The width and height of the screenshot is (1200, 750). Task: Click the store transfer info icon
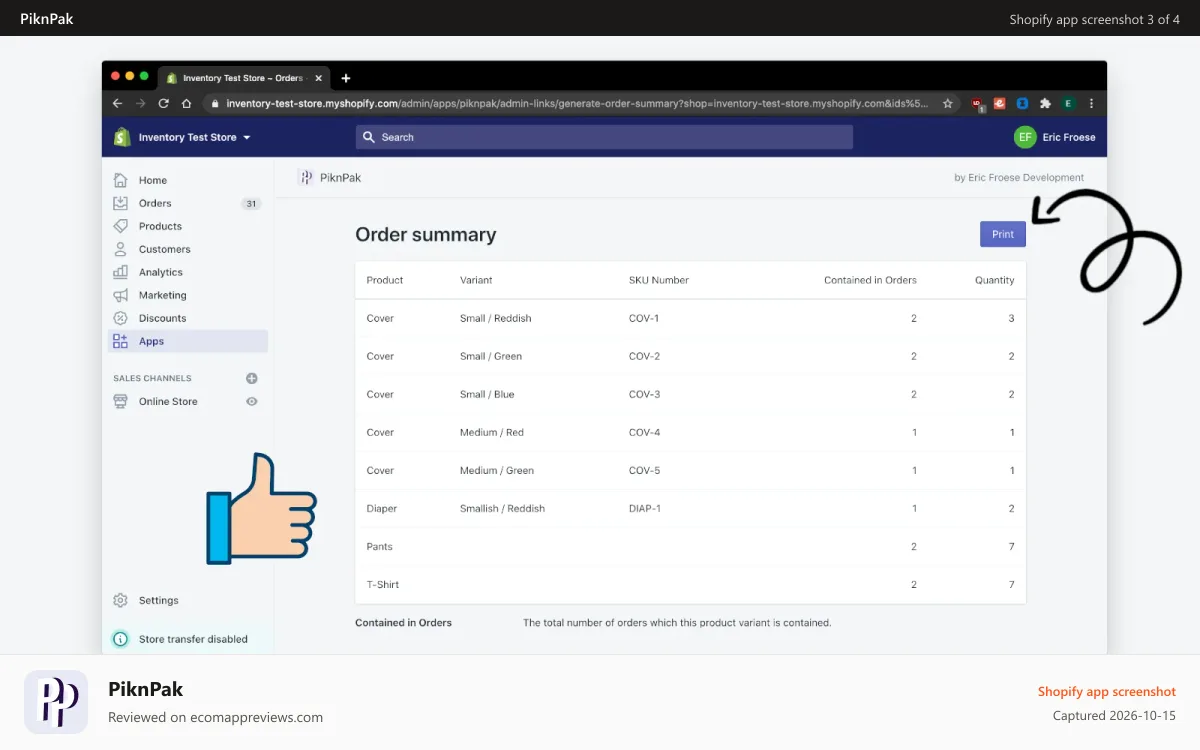(x=121, y=639)
